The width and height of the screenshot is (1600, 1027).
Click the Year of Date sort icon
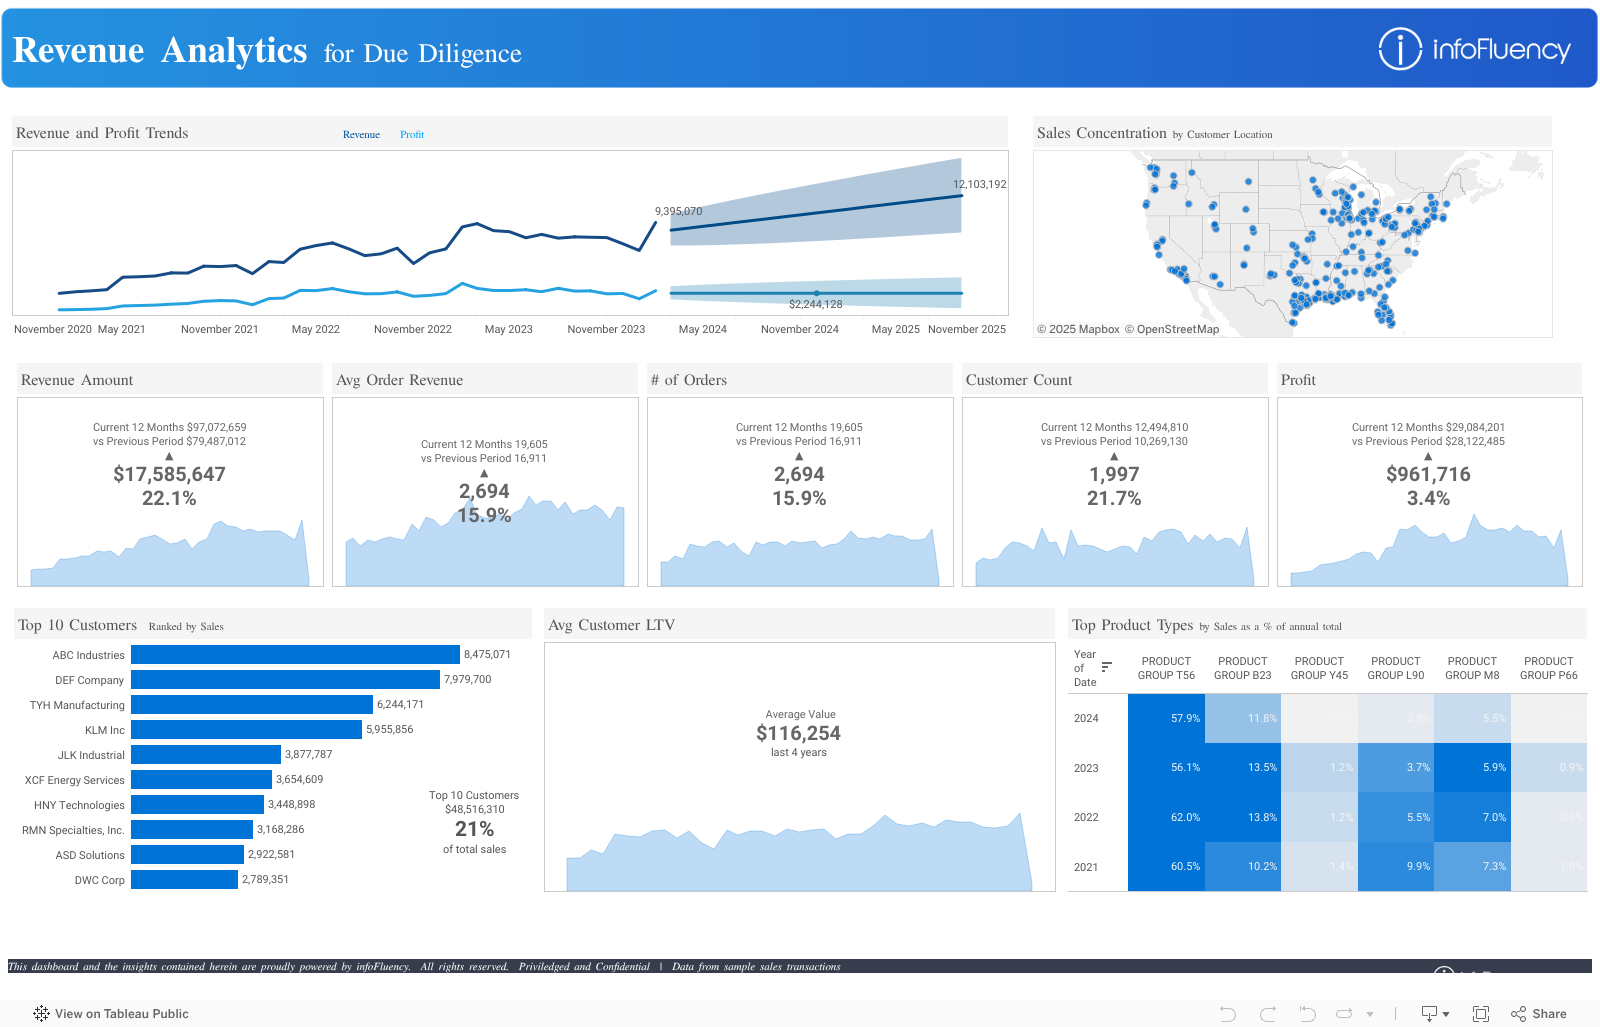tap(1107, 667)
